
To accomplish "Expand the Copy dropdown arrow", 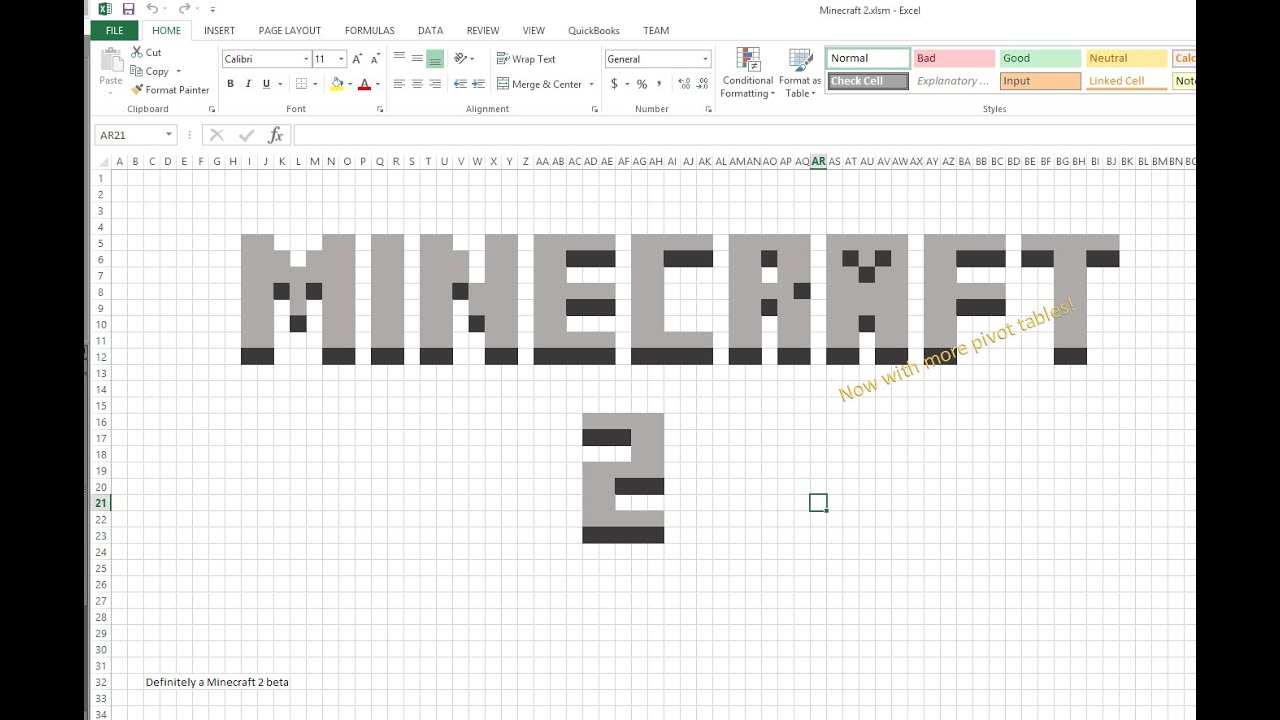I will point(178,71).
